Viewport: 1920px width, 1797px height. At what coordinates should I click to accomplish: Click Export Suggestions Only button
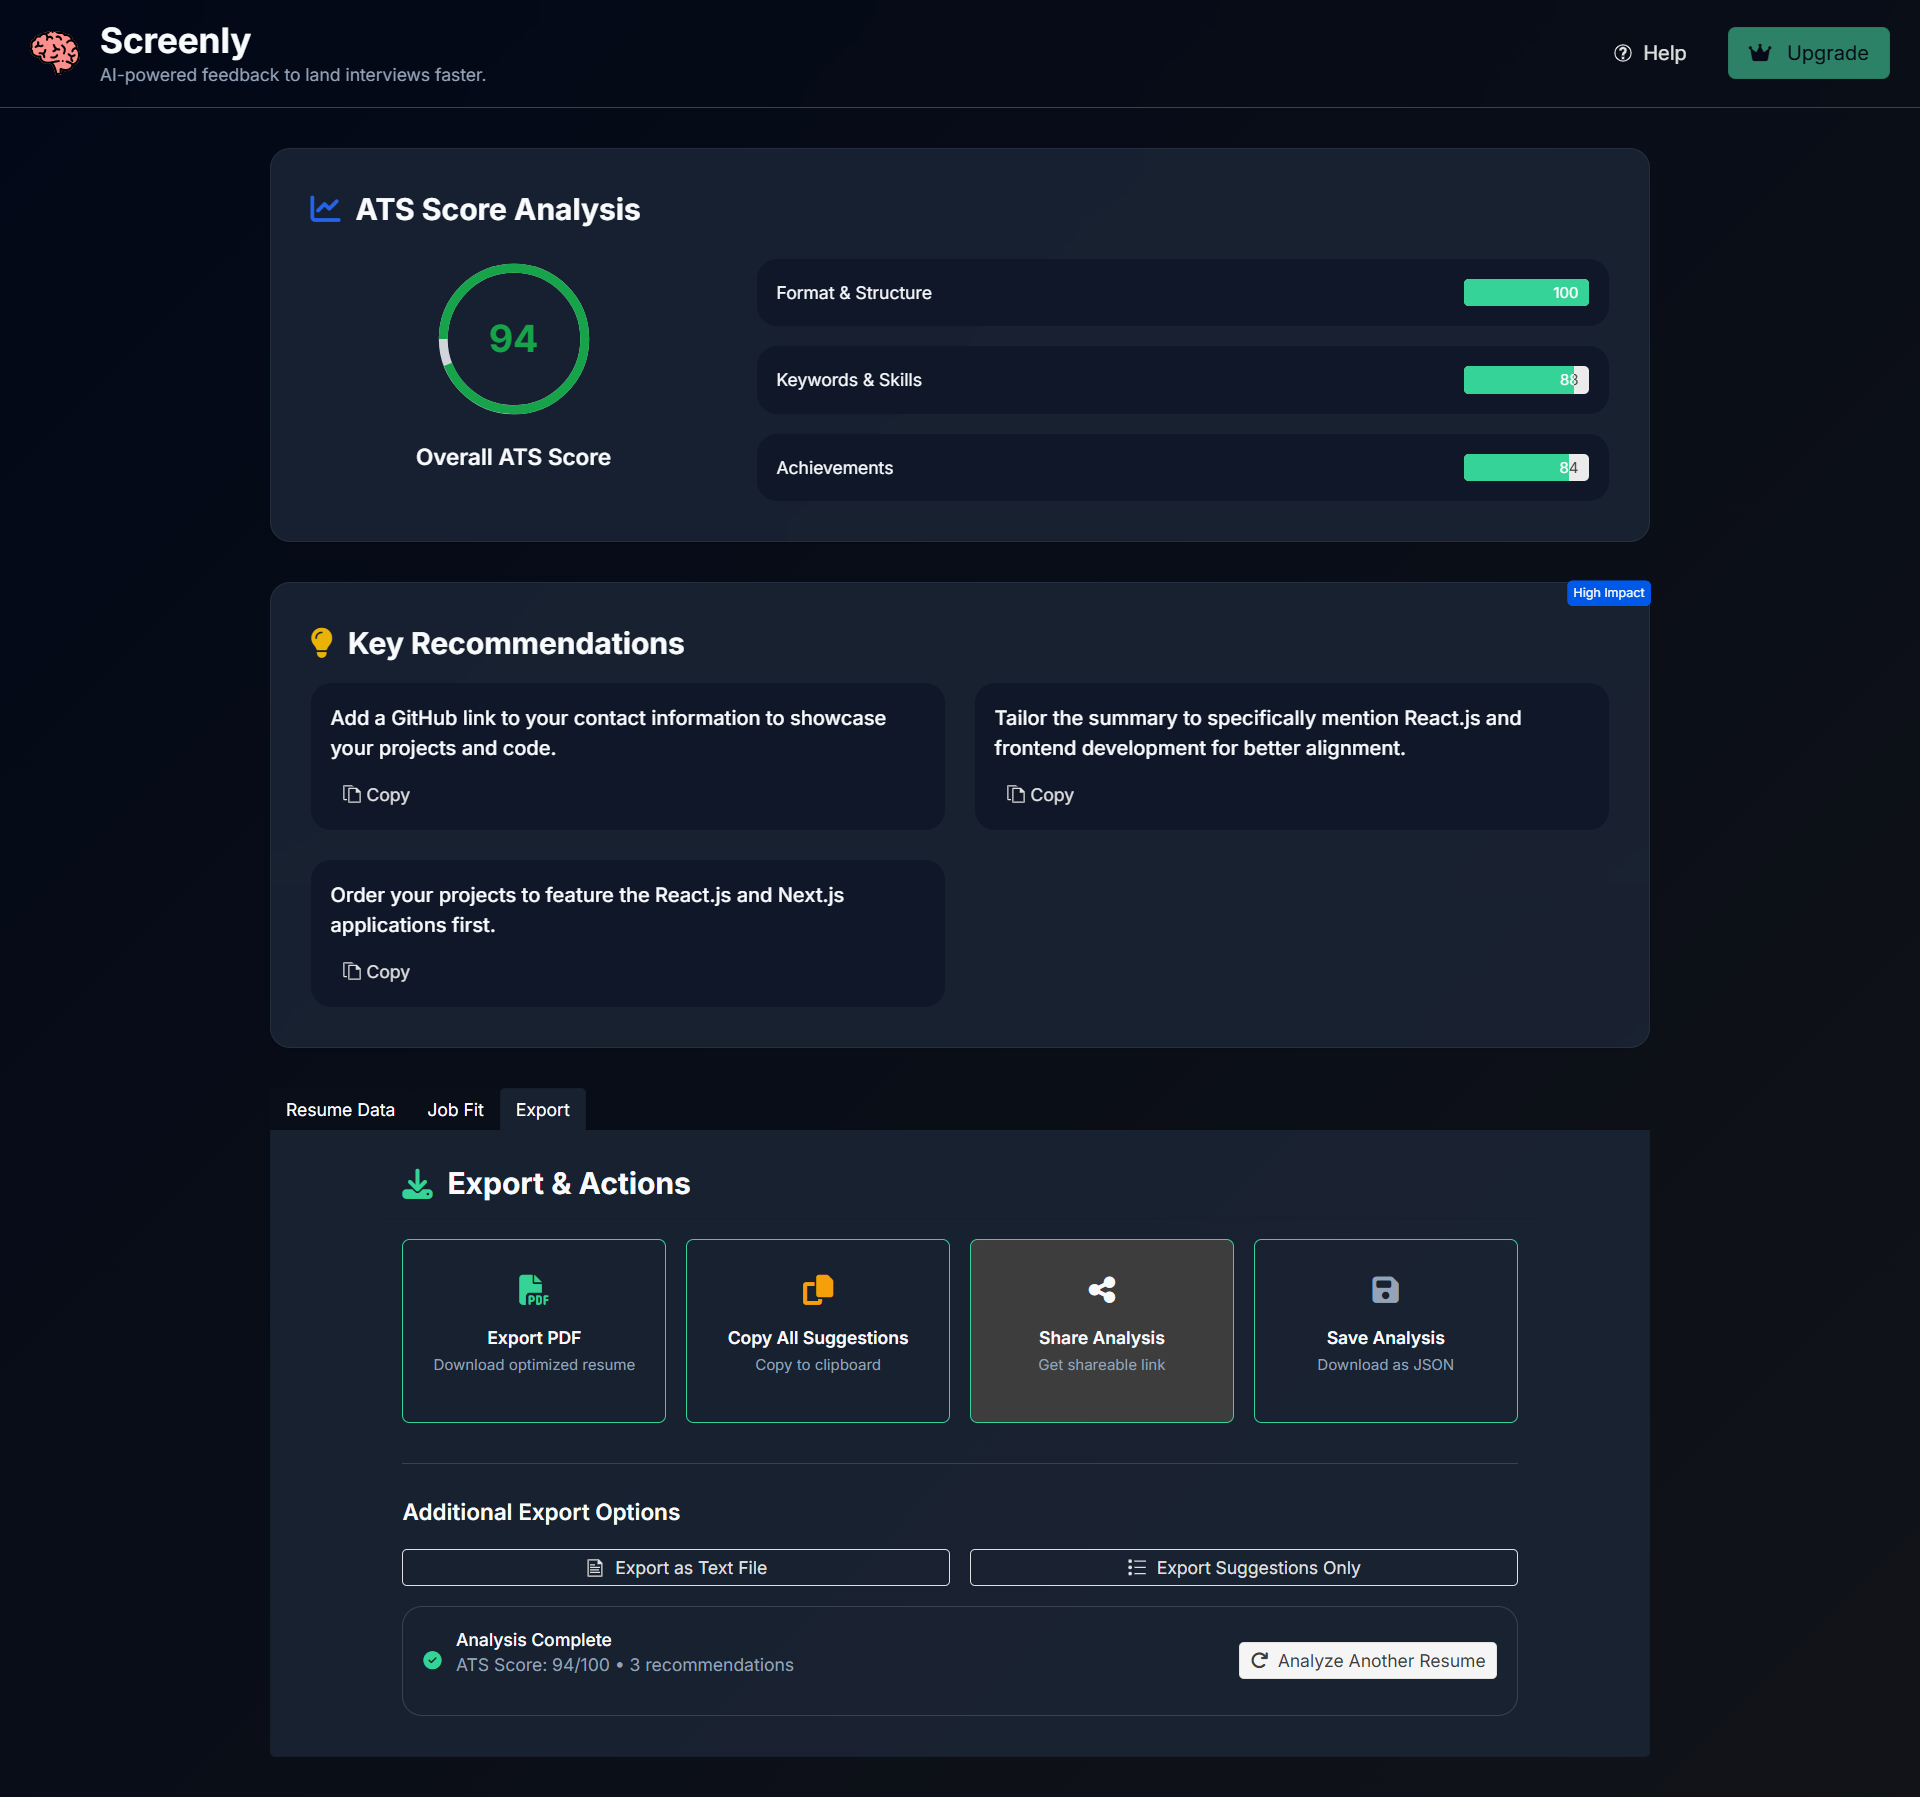1243,1568
